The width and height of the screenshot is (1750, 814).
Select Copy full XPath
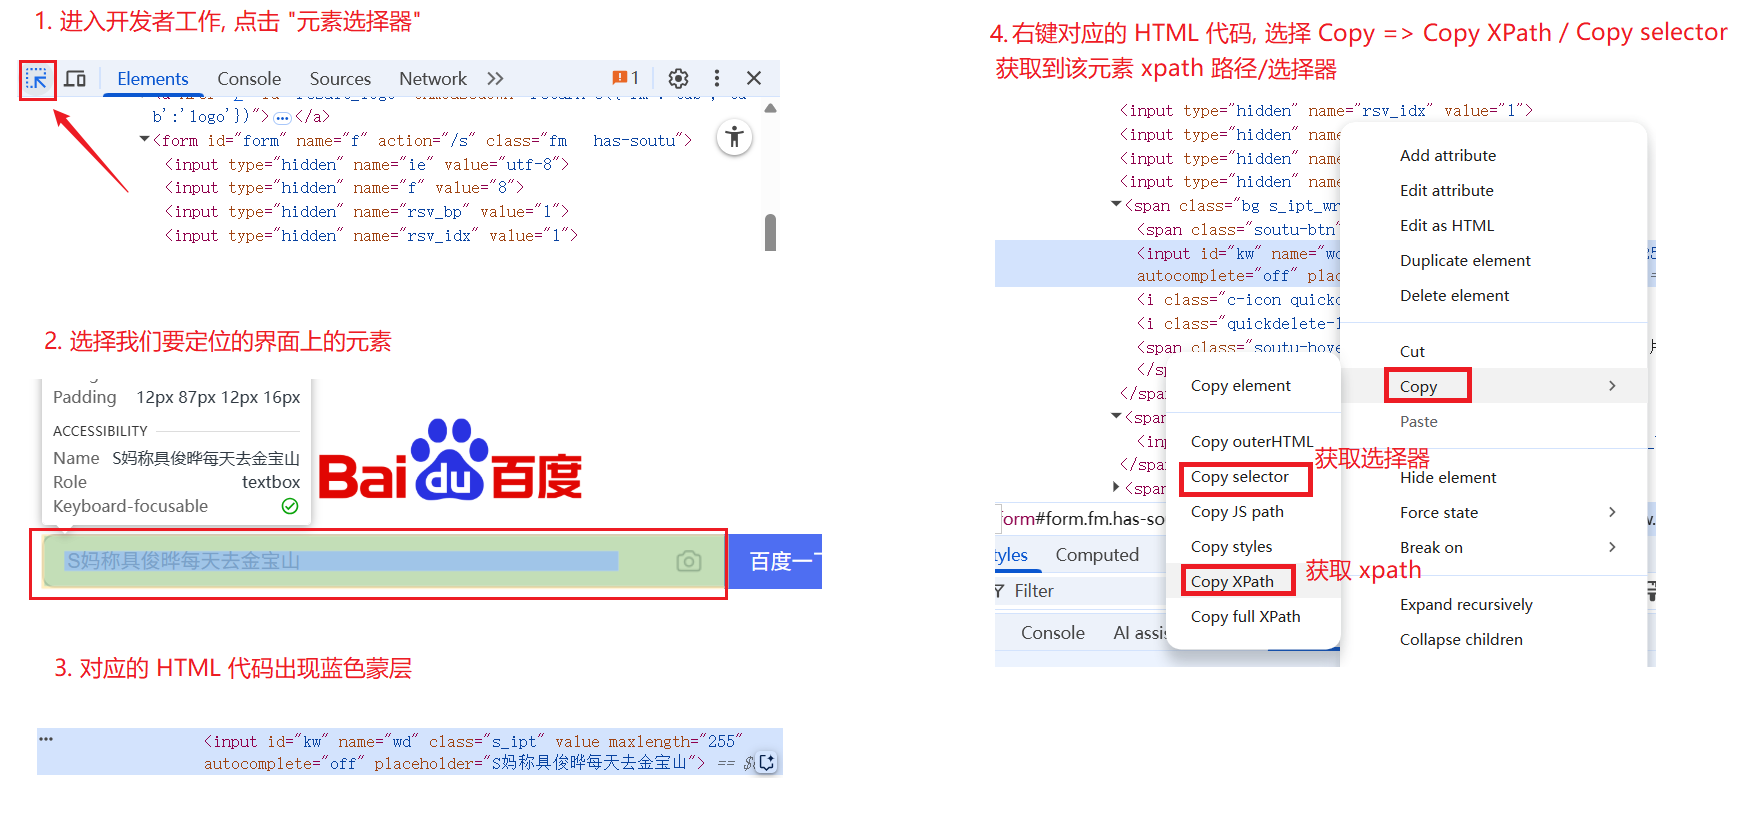coord(1245,616)
